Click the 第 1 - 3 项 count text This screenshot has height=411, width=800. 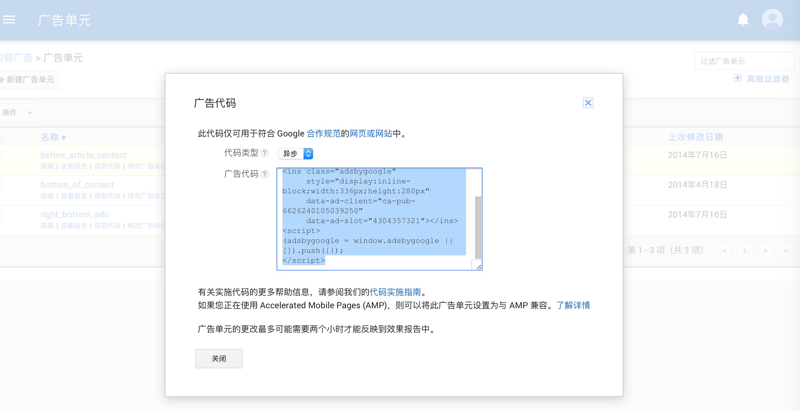[665, 250]
